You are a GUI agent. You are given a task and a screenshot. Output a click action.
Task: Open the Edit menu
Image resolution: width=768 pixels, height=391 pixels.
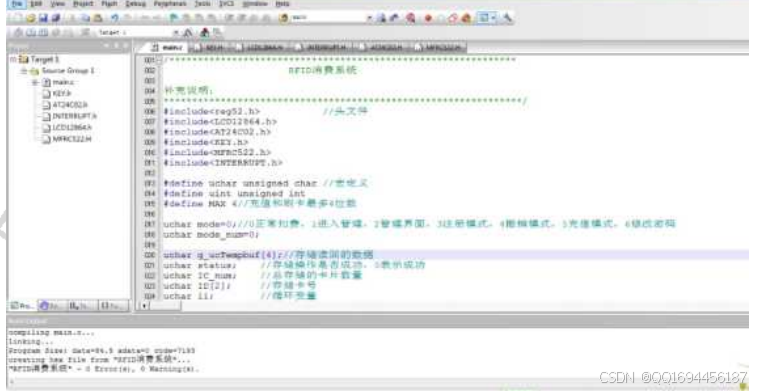pos(36,3)
